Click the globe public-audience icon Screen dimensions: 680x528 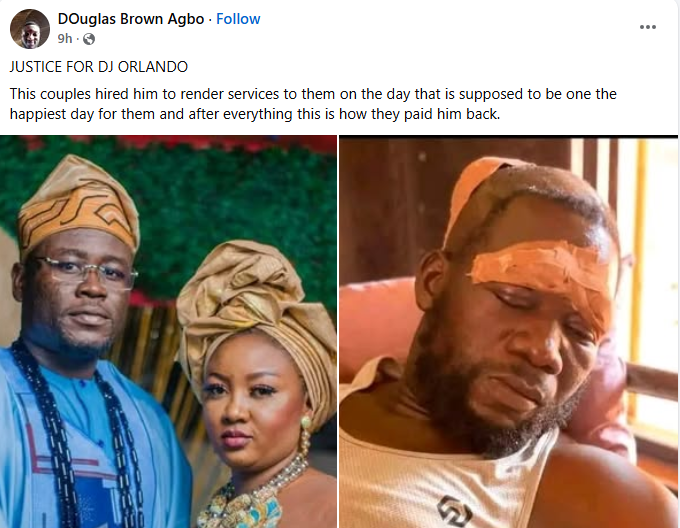[x=89, y=39]
